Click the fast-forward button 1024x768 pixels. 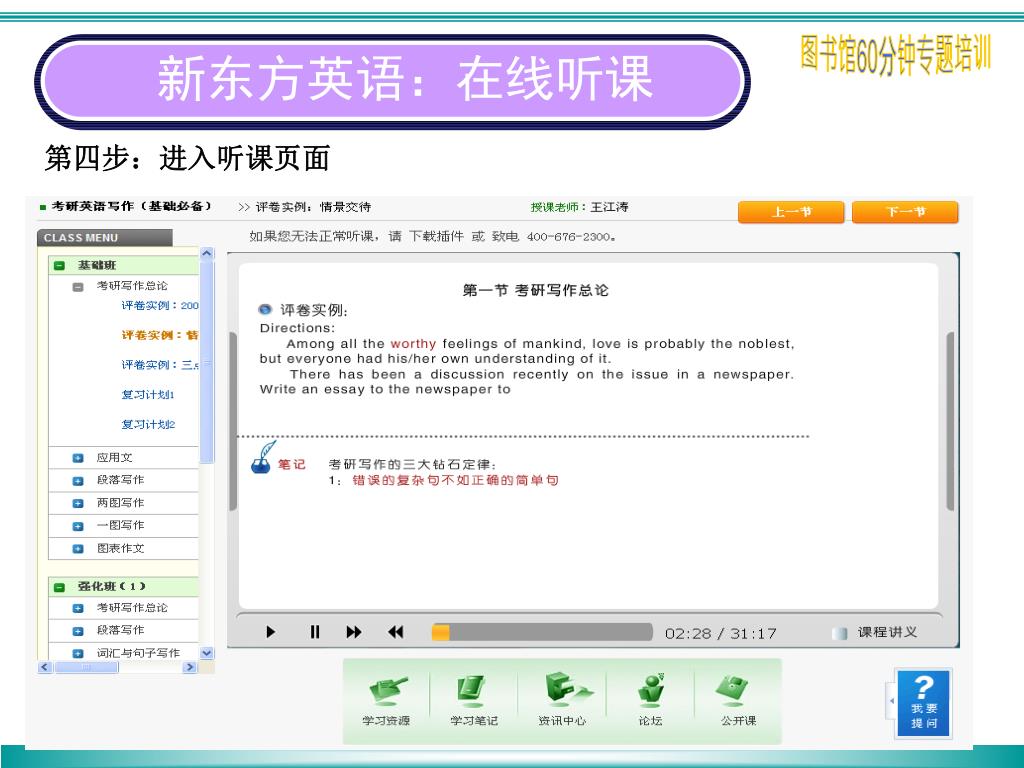[354, 632]
